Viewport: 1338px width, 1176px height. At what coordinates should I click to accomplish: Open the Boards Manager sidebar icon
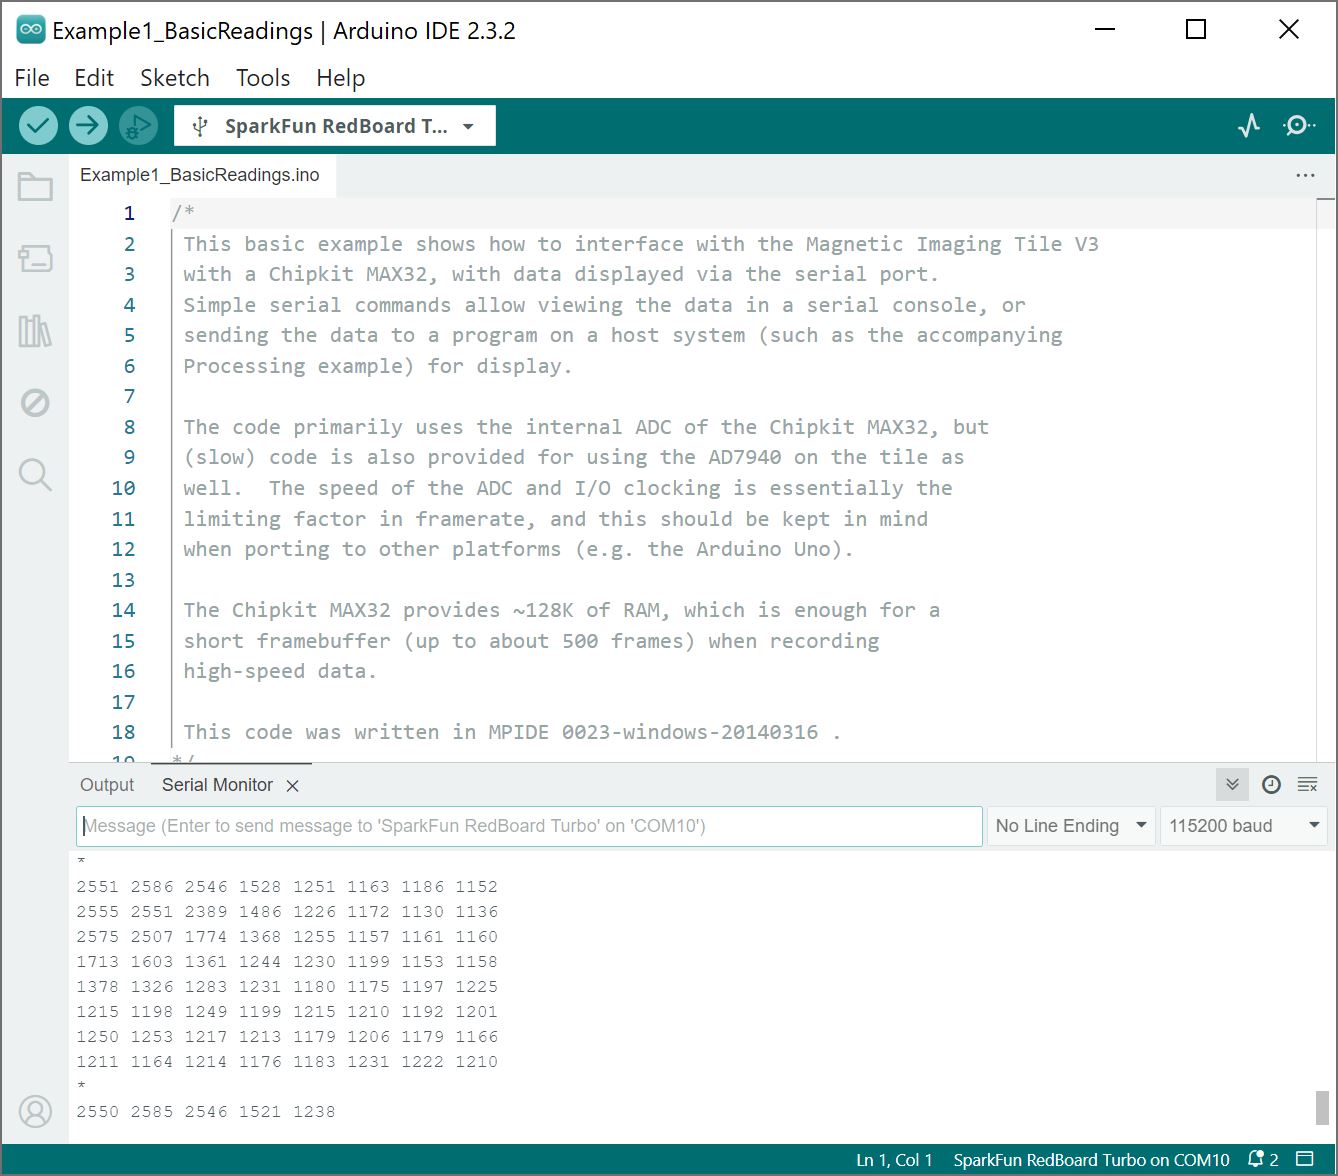[35, 259]
